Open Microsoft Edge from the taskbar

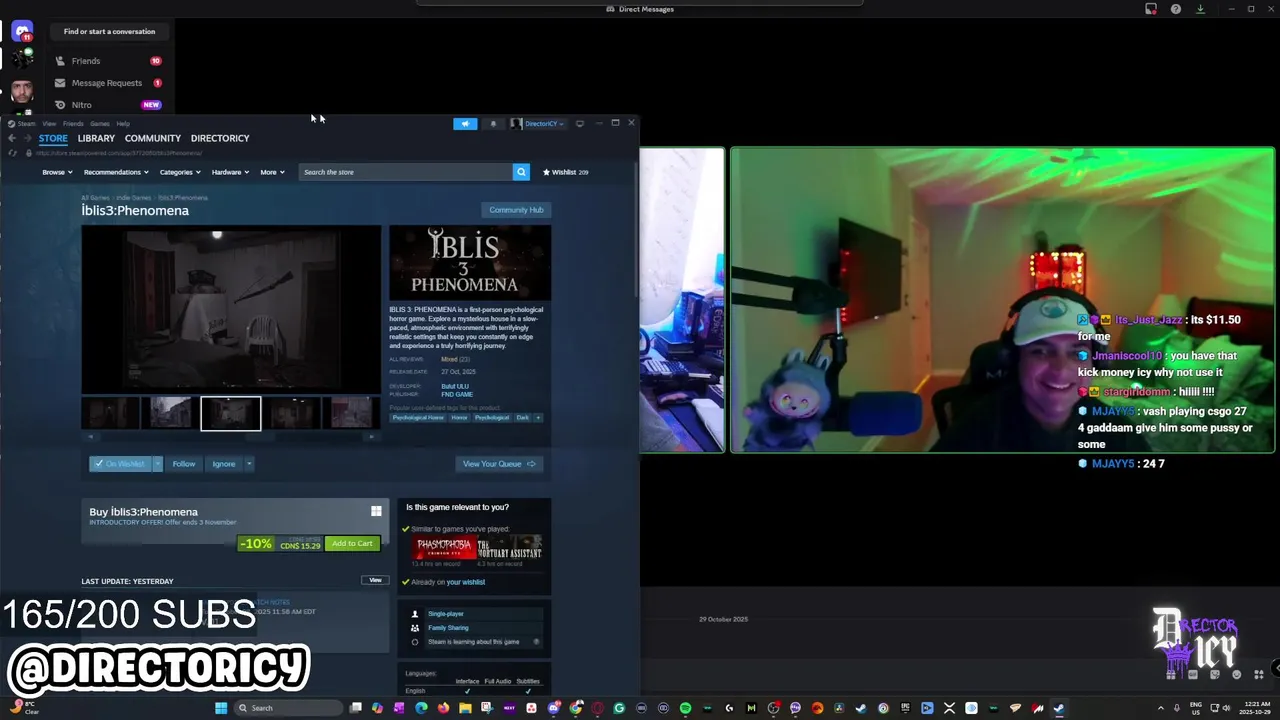tap(421, 708)
